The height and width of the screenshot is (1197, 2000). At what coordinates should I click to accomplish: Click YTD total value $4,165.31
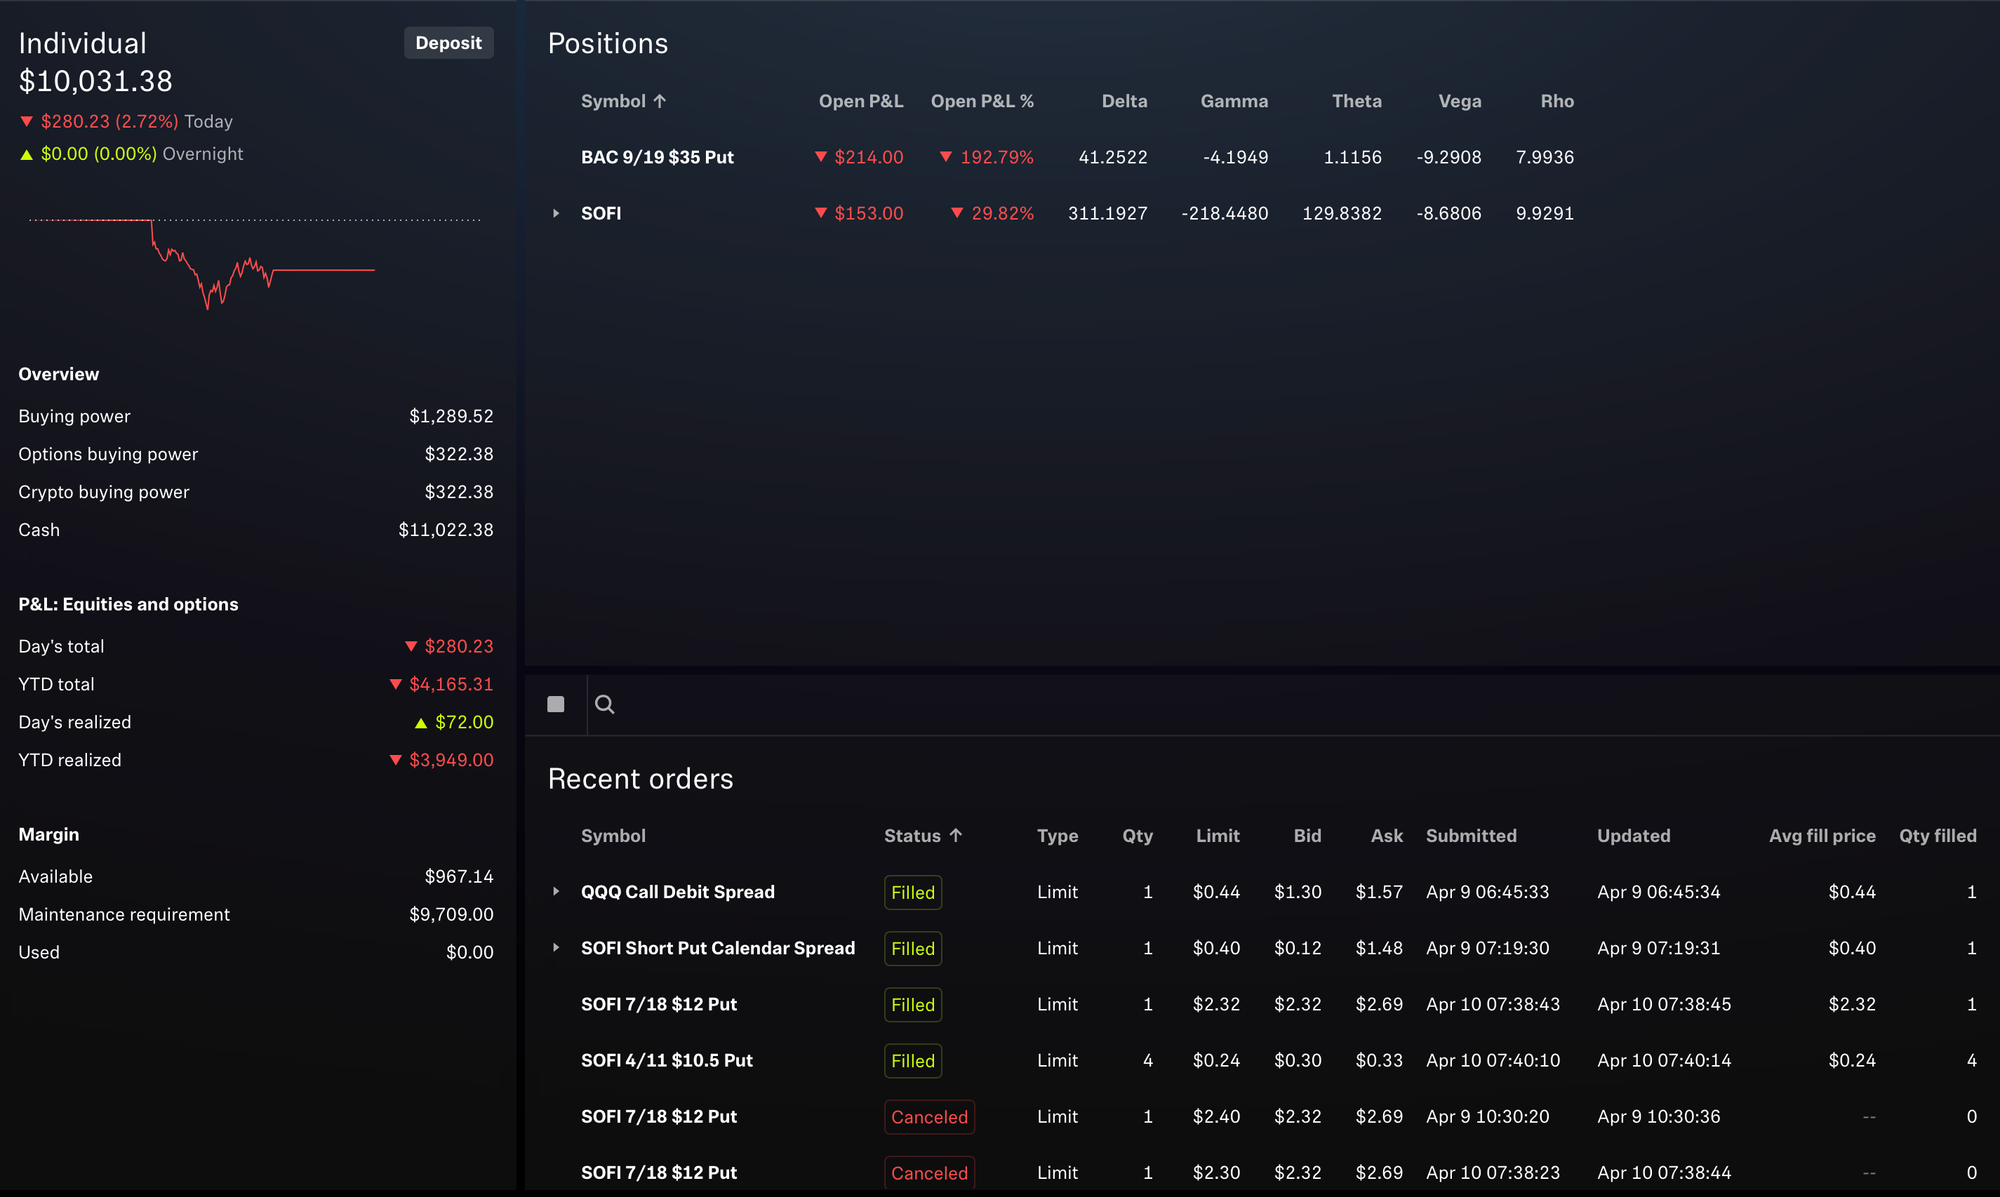441,684
